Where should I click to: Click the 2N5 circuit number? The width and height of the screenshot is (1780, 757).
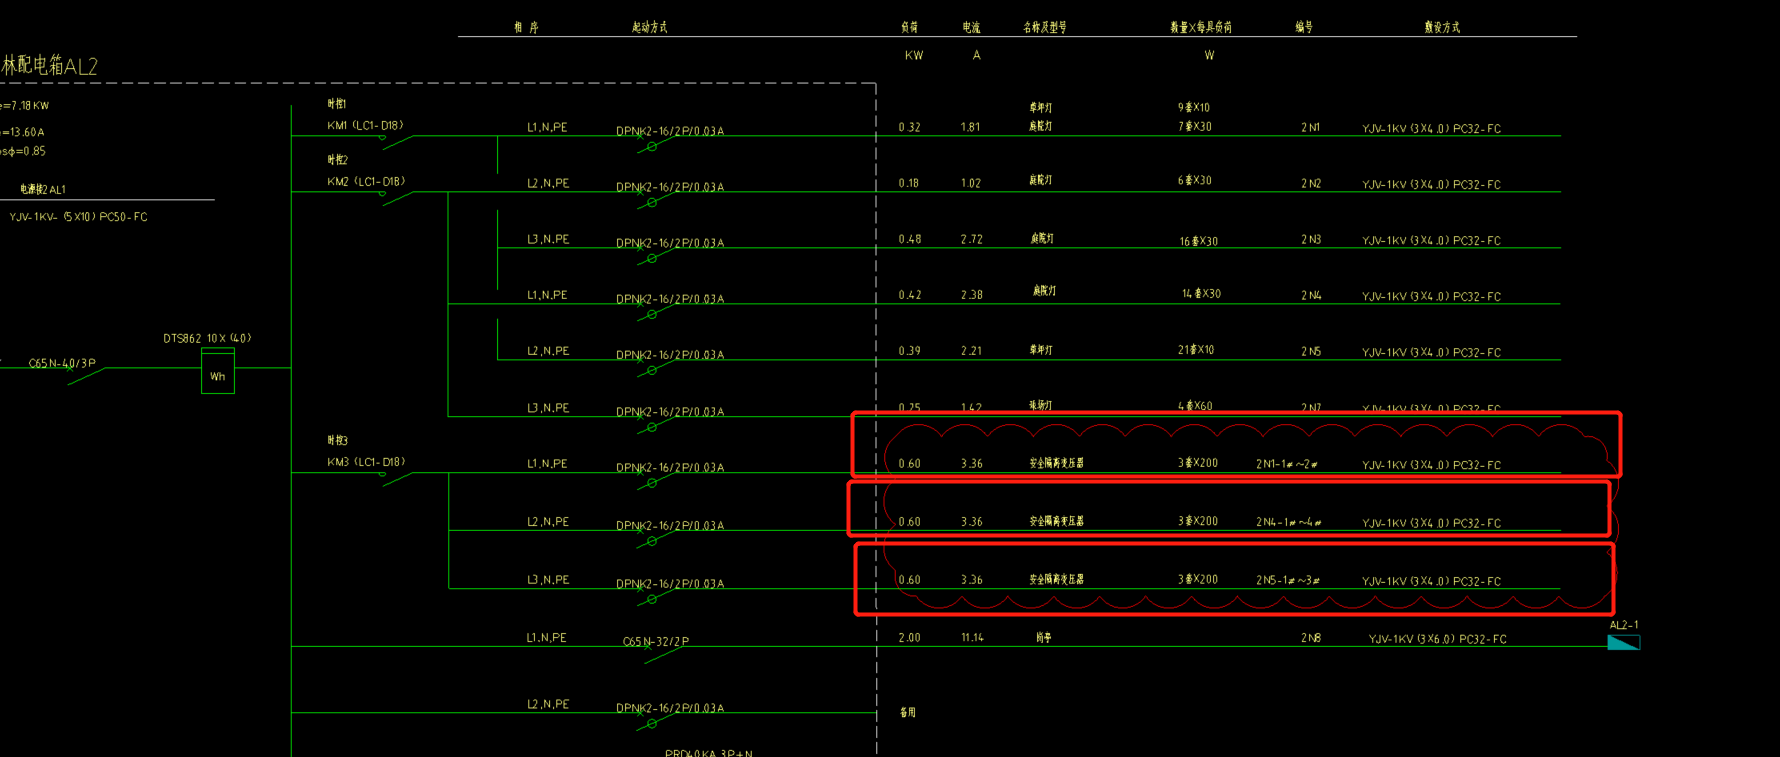[1311, 352]
